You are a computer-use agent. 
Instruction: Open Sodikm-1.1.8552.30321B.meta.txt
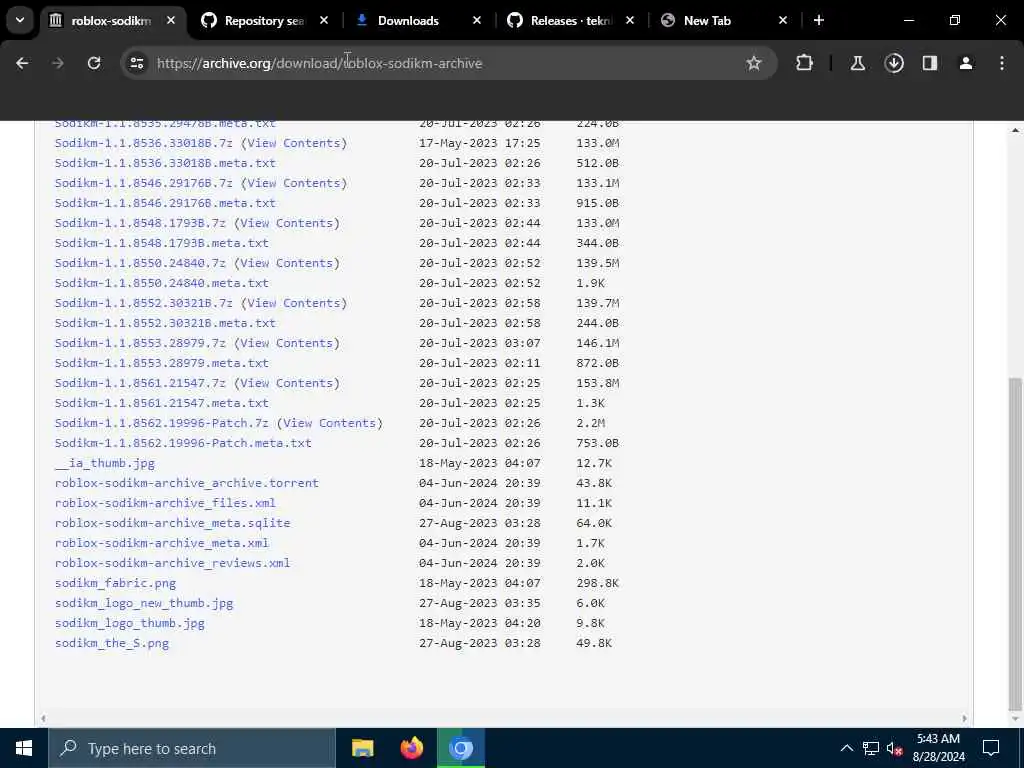click(165, 323)
